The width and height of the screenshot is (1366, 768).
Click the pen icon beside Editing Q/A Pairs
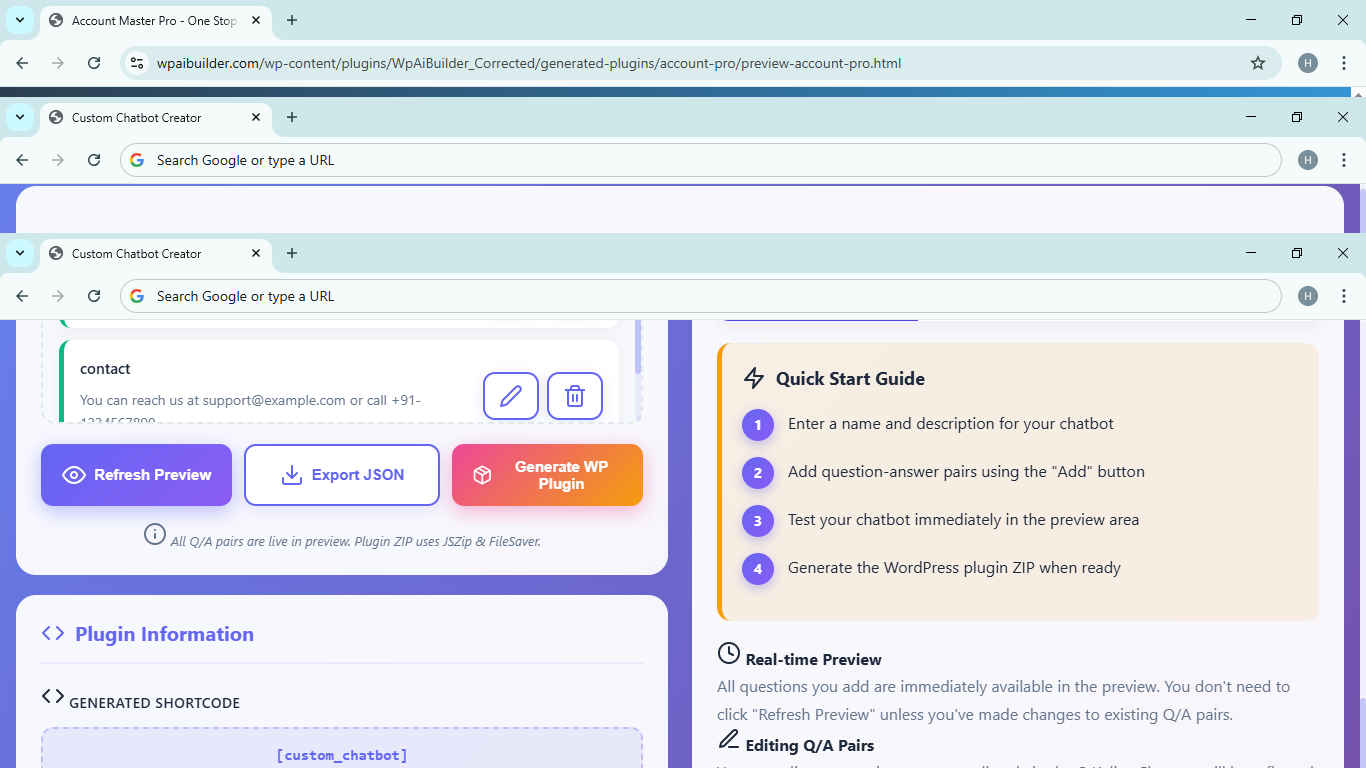pos(727,740)
